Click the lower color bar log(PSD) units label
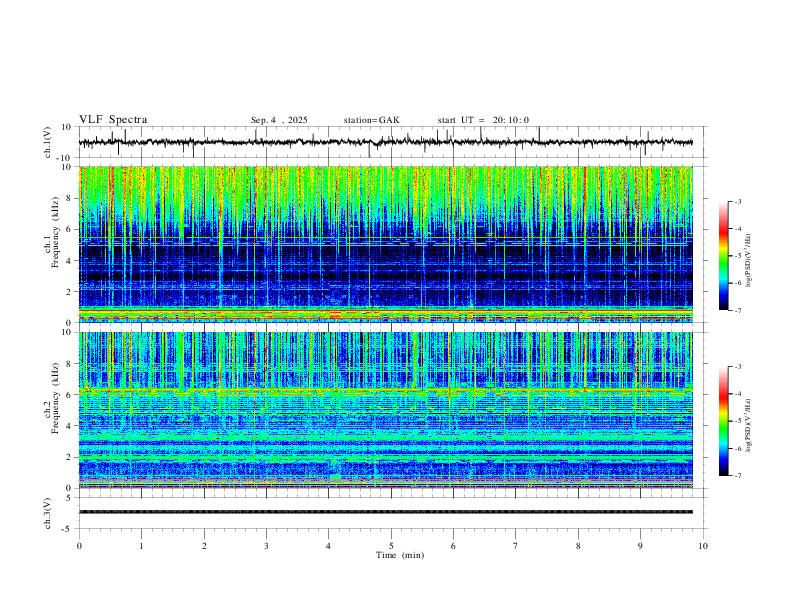792x612 pixels. point(748,425)
